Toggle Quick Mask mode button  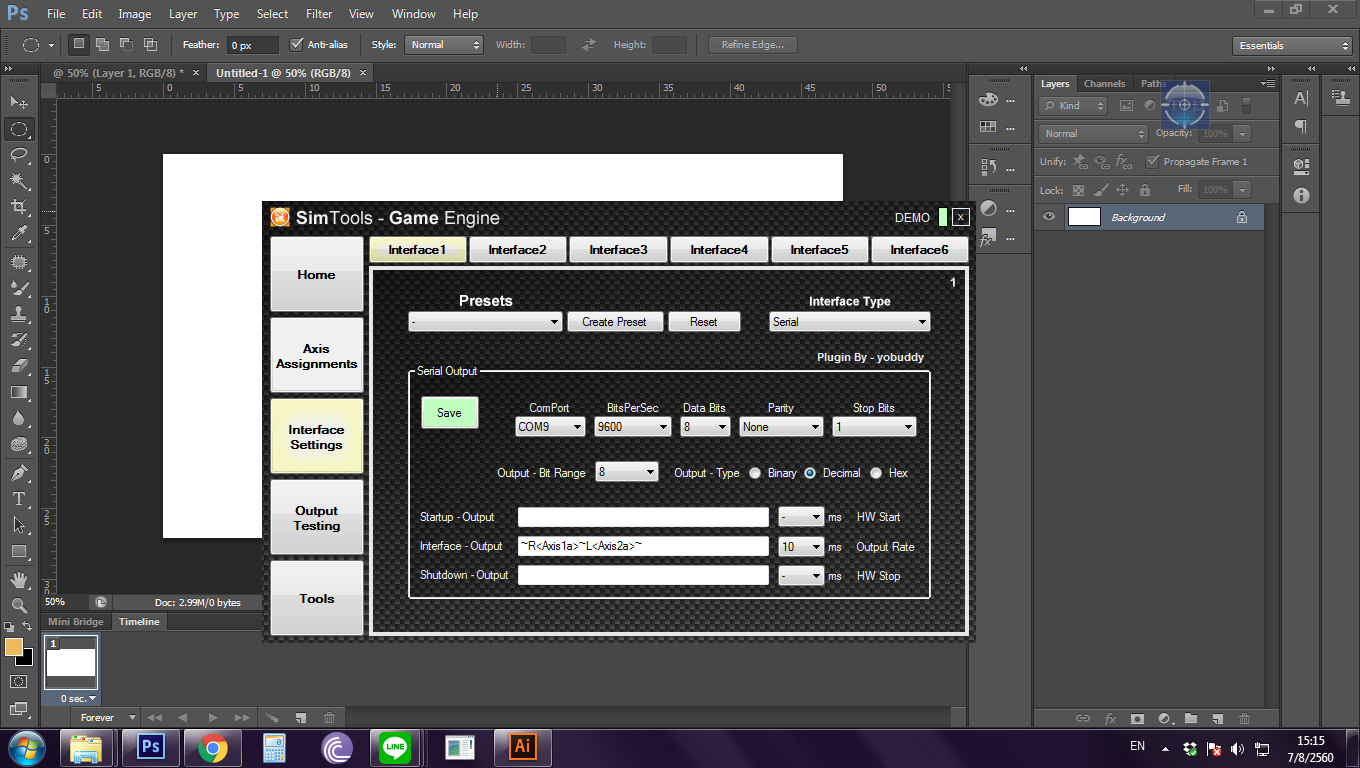19,681
